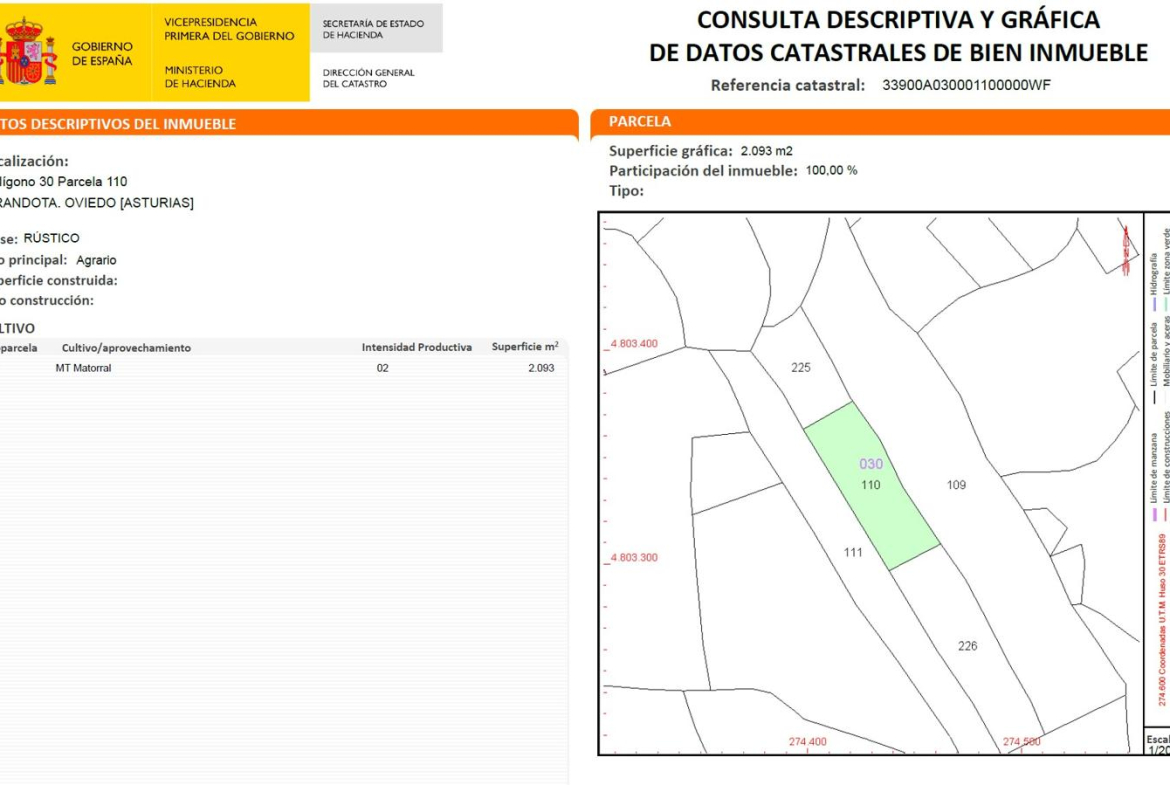This screenshot has height=785, width=1170.
Task: Click the PARCELA section header
Action: coord(640,122)
